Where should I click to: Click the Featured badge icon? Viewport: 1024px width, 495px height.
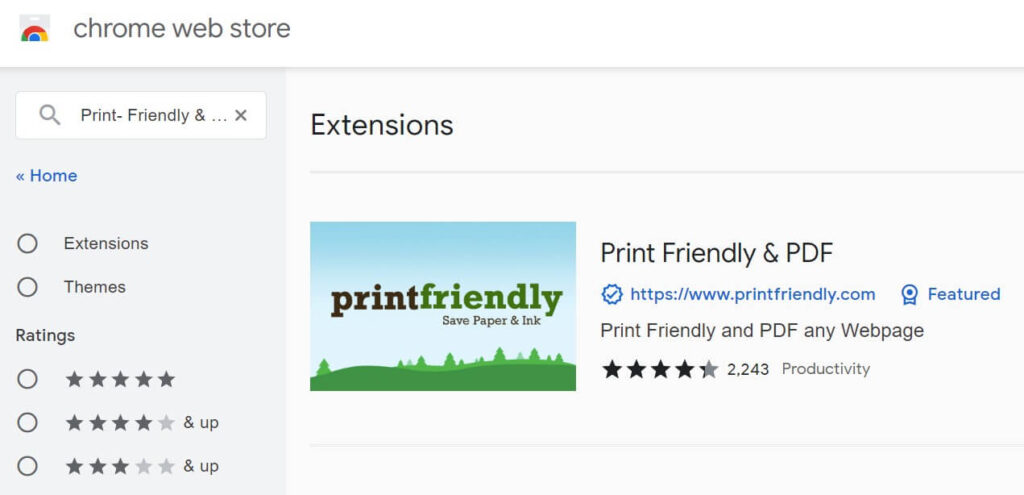(x=909, y=295)
